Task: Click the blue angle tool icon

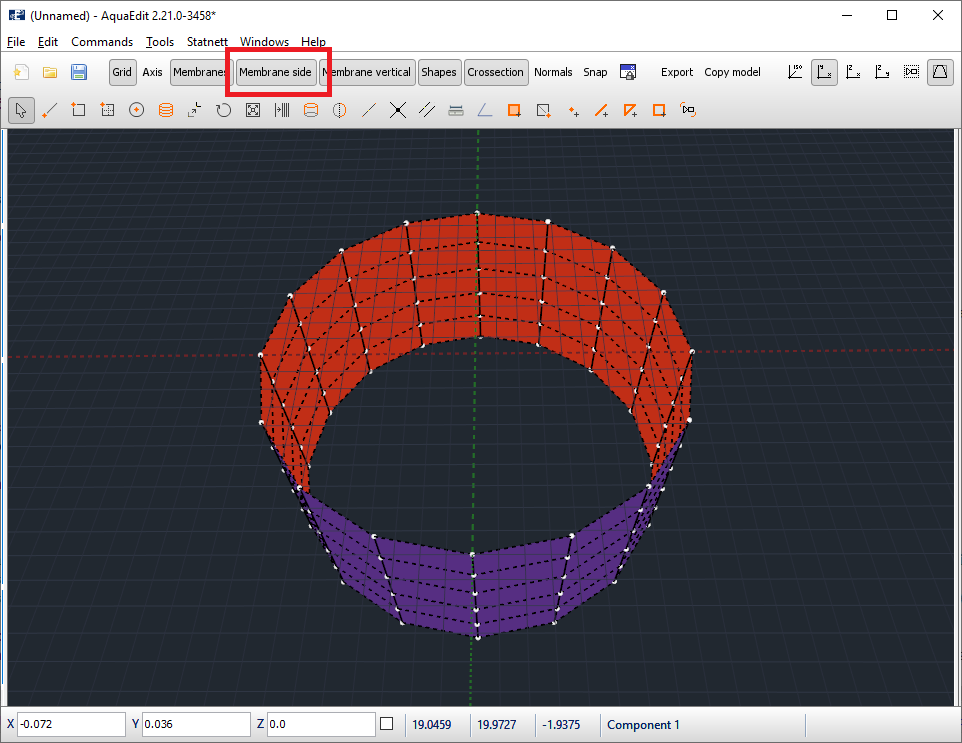Action: tap(485, 110)
